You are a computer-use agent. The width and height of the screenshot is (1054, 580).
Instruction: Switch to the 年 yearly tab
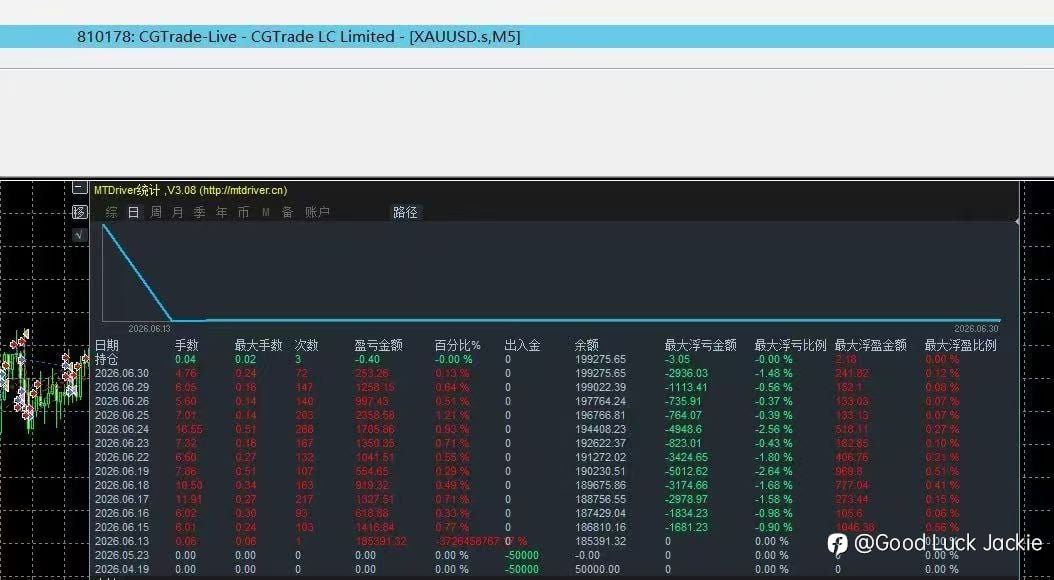coord(222,212)
